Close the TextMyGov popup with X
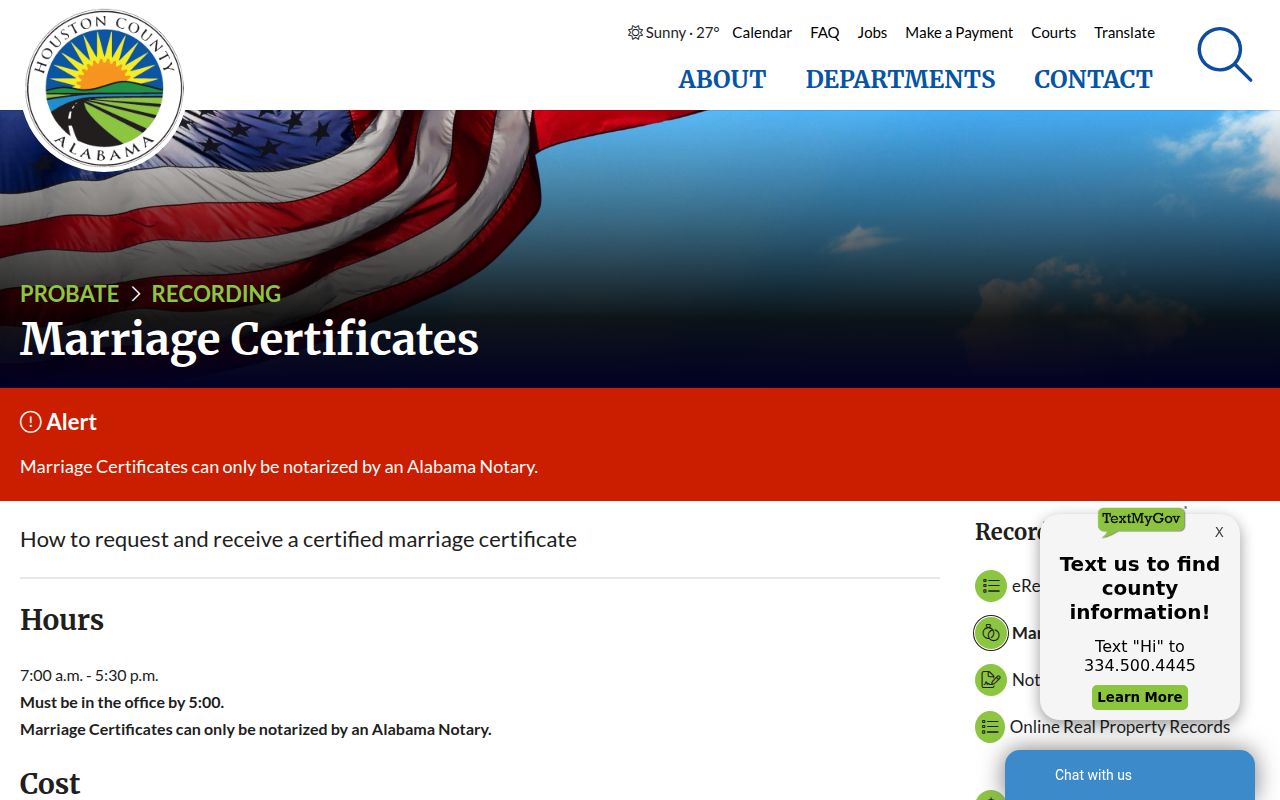Viewport: 1280px width, 800px height. (x=1219, y=532)
